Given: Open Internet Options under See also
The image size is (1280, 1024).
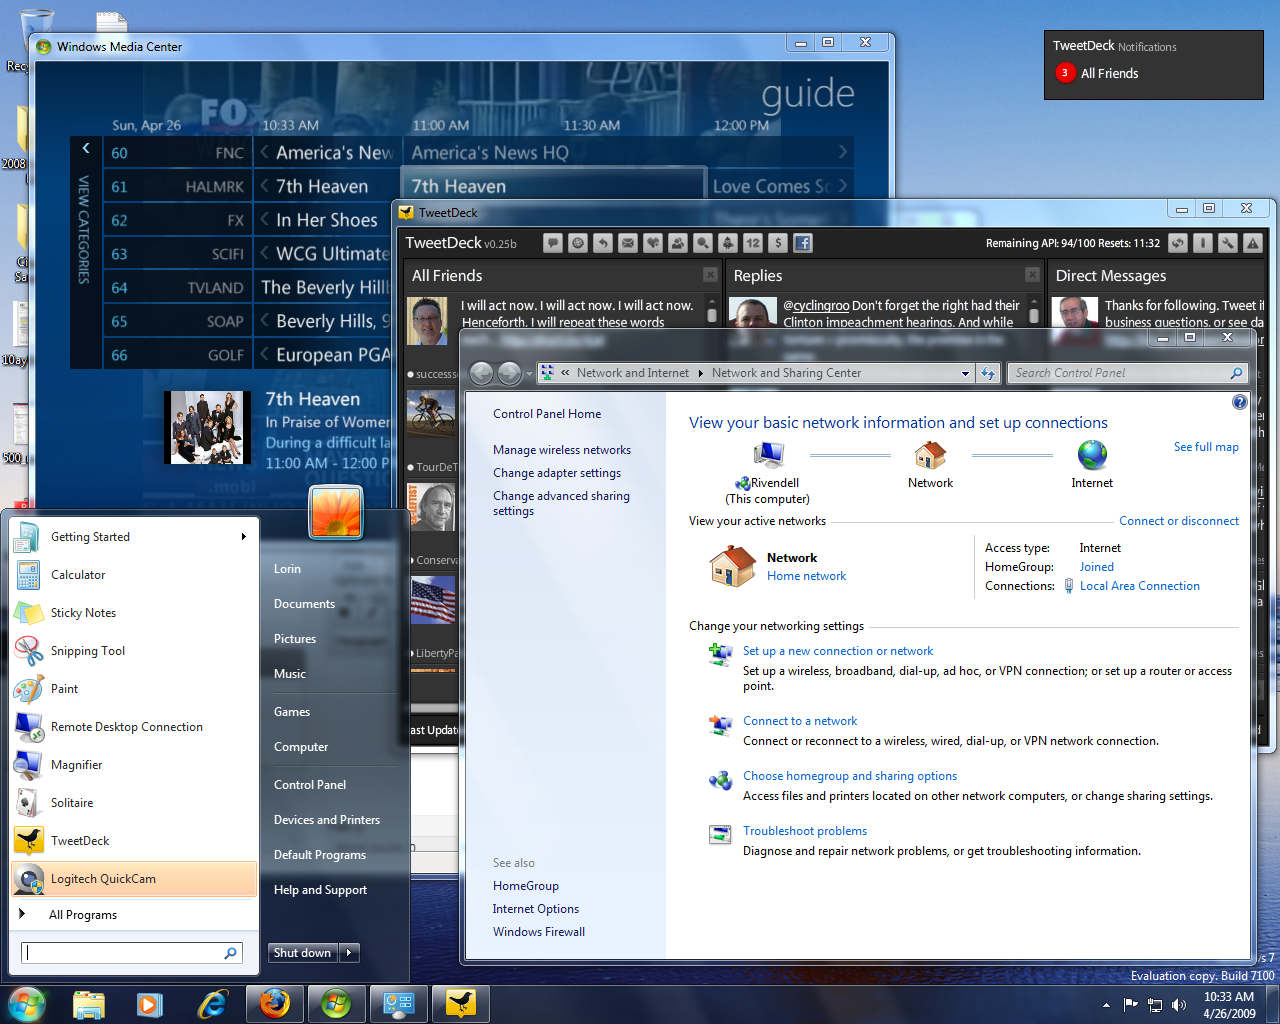Looking at the screenshot, I should coord(536,909).
